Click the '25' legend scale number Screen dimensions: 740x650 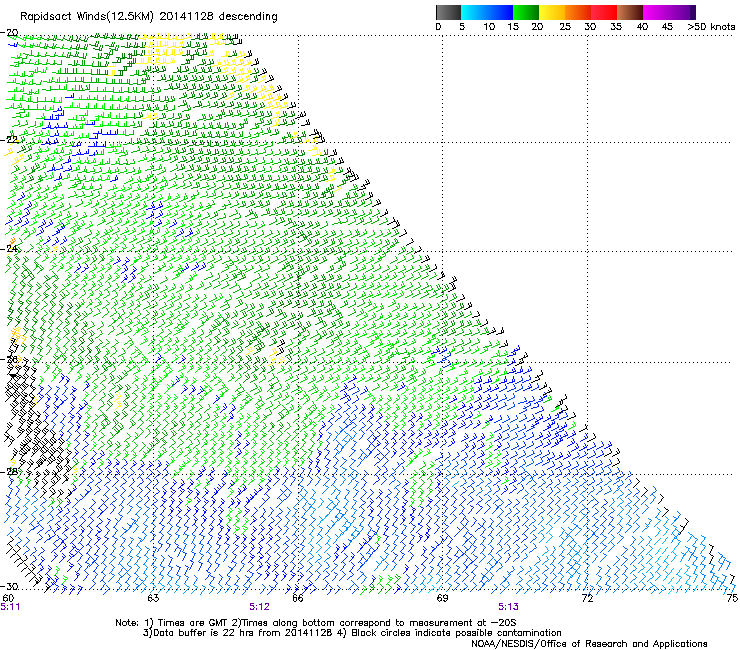pyautogui.click(x=565, y=27)
